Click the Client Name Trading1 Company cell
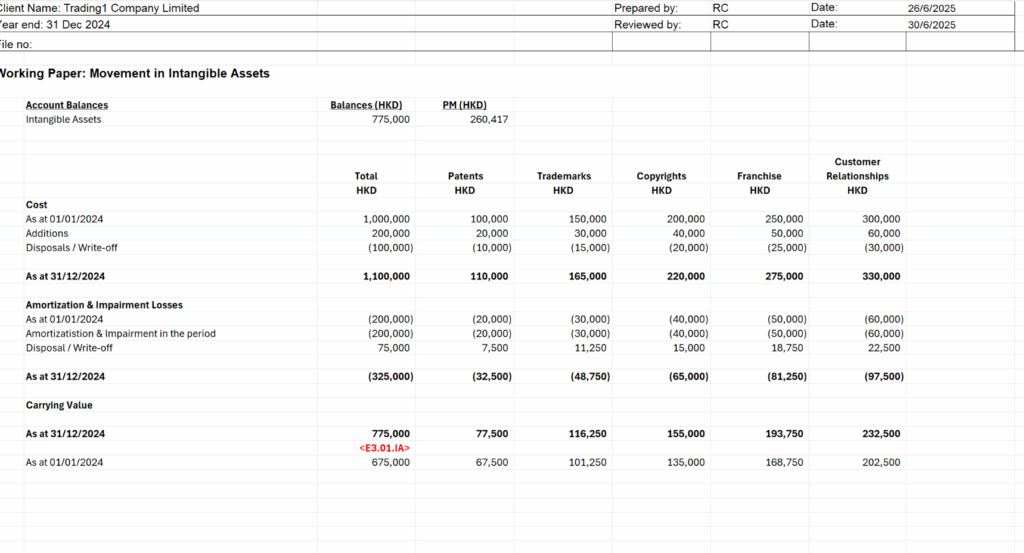Screen dimensions: 1024x553 (100, 8)
